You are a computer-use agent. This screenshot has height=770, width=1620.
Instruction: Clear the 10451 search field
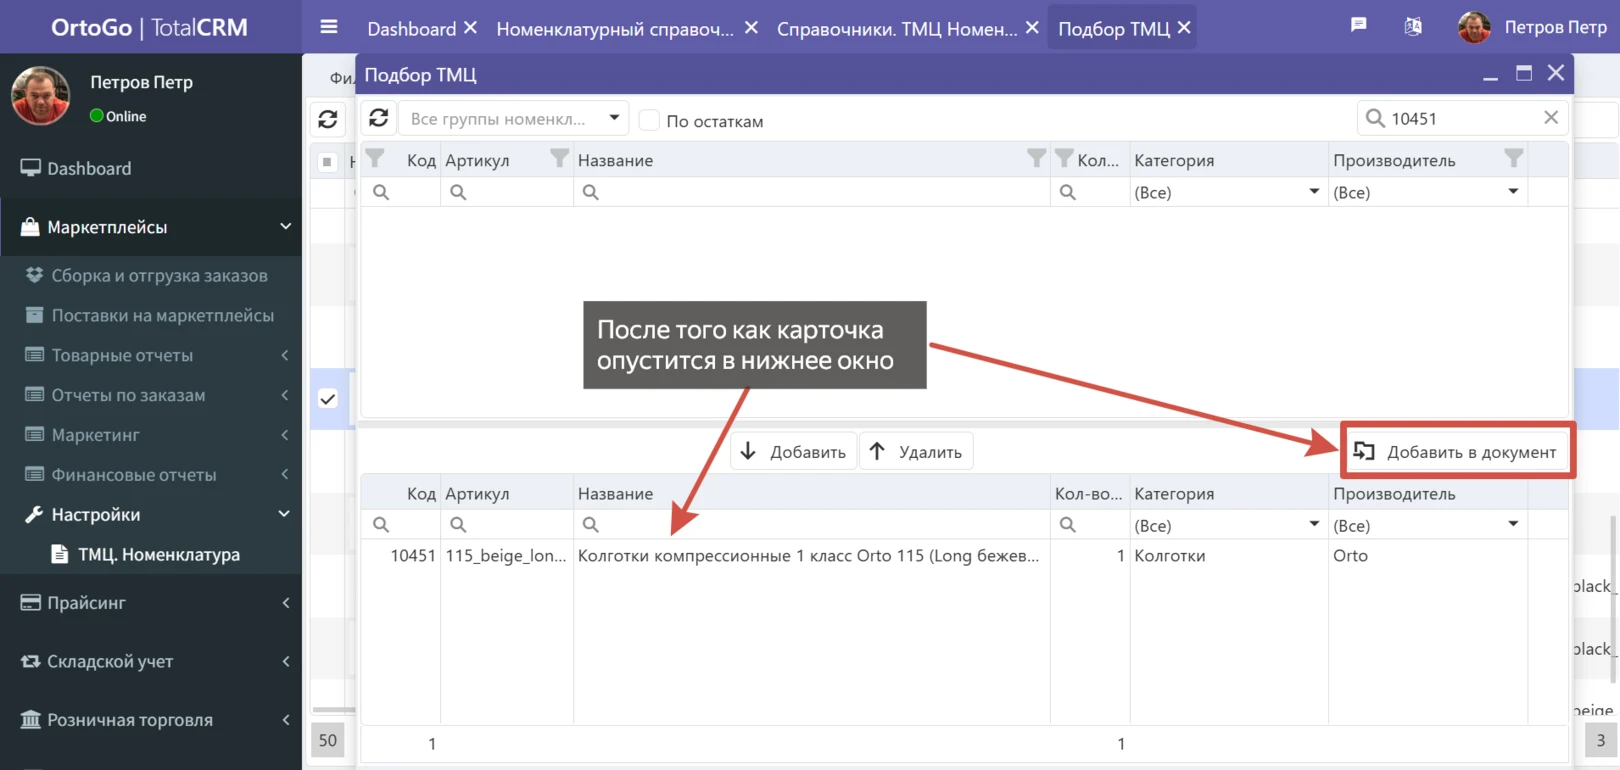(1550, 118)
